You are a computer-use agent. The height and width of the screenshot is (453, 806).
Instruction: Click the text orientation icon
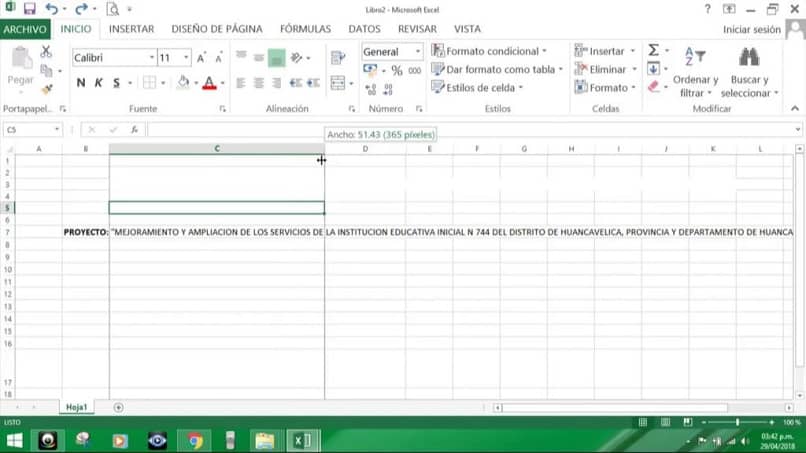pyautogui.click(x=297, y=58)
